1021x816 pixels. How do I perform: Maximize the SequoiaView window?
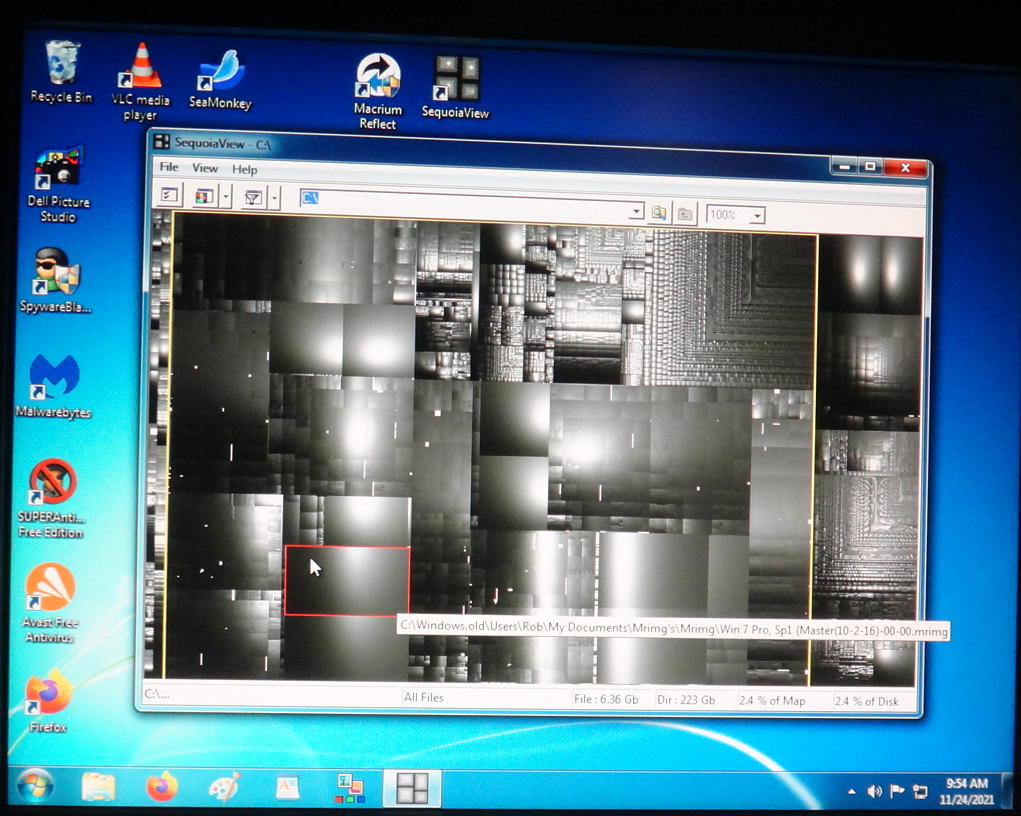(871, 167)
